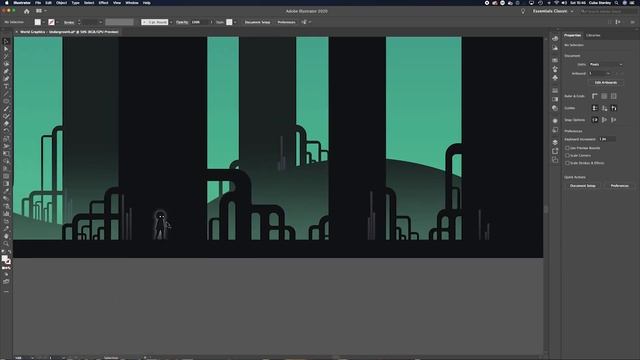Toggle Show Rulers in Ruler & Grids
This screenshot has width=640, height=360.
point(595,96)
